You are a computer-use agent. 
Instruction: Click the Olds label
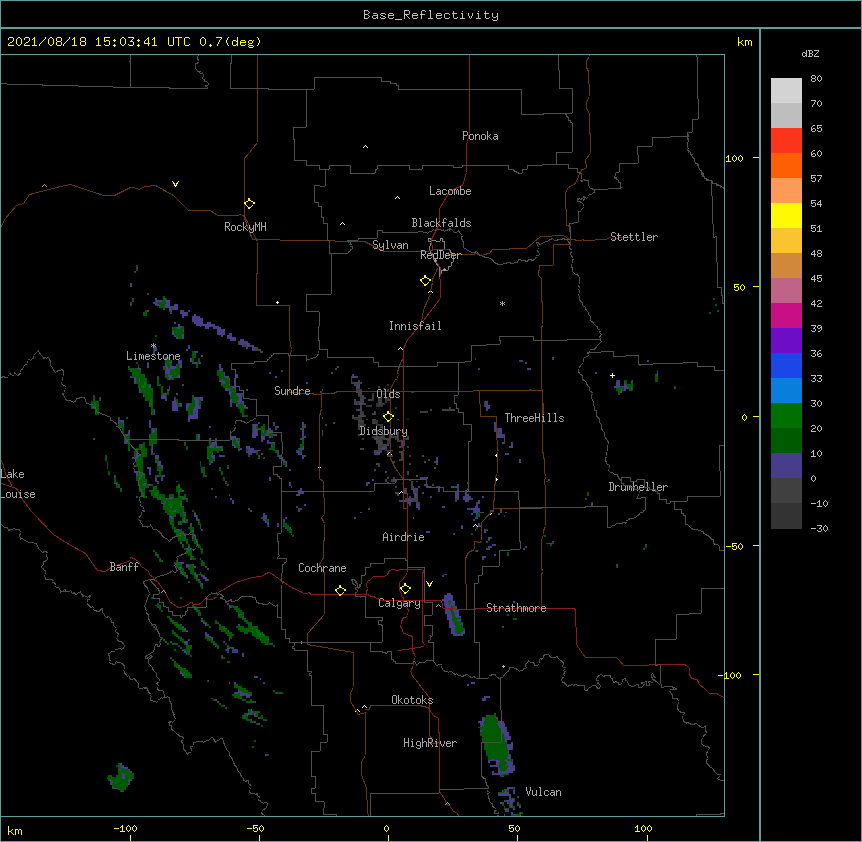[x=388, y=394]
